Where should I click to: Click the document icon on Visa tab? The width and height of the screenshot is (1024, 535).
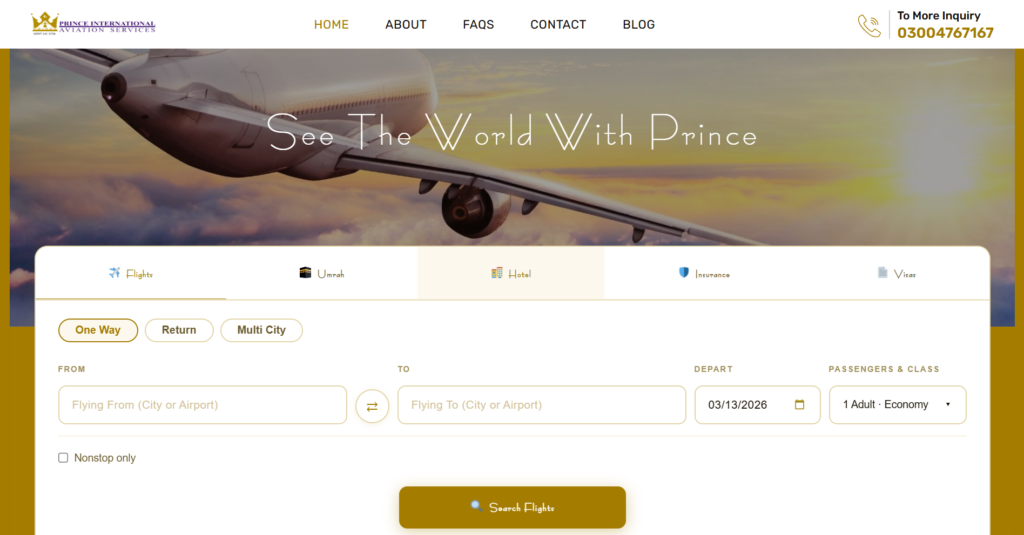[x=882, y=272]
